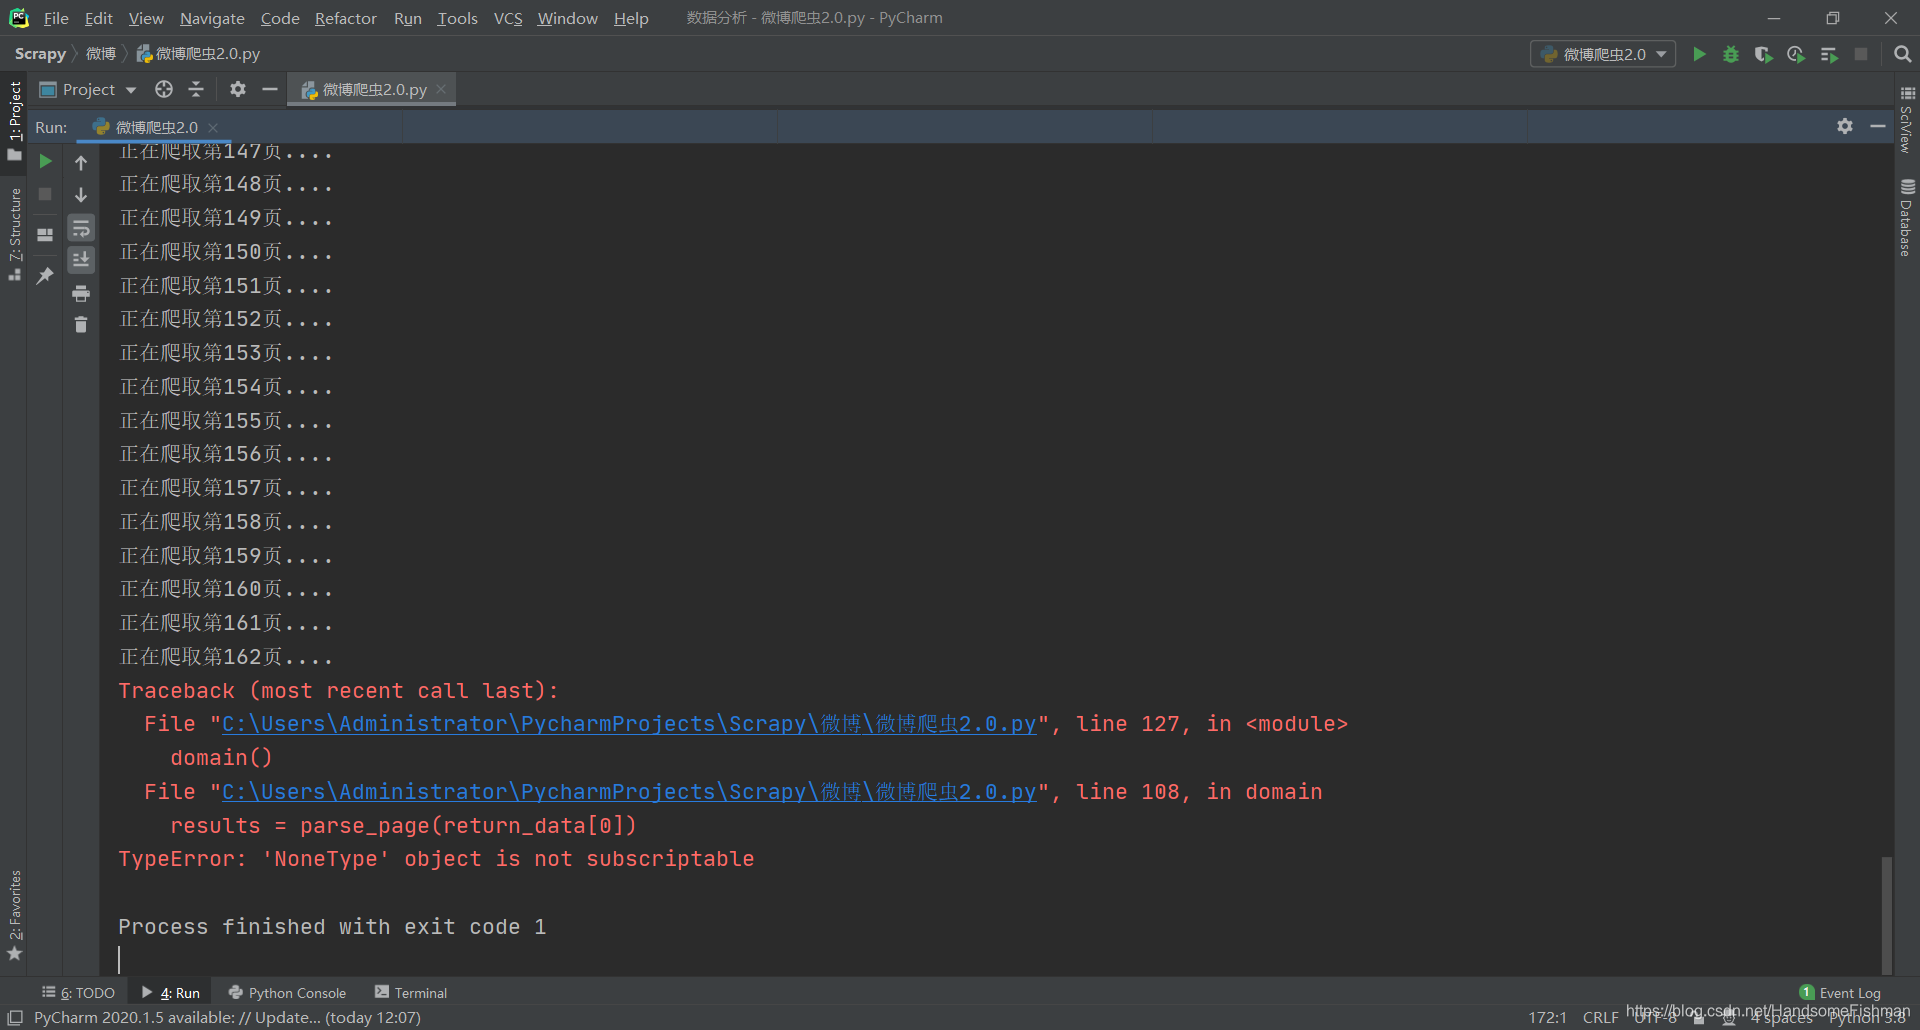Screen dimensions: 1920x1030
Task: Open the File menu
Action: [56, 18]
